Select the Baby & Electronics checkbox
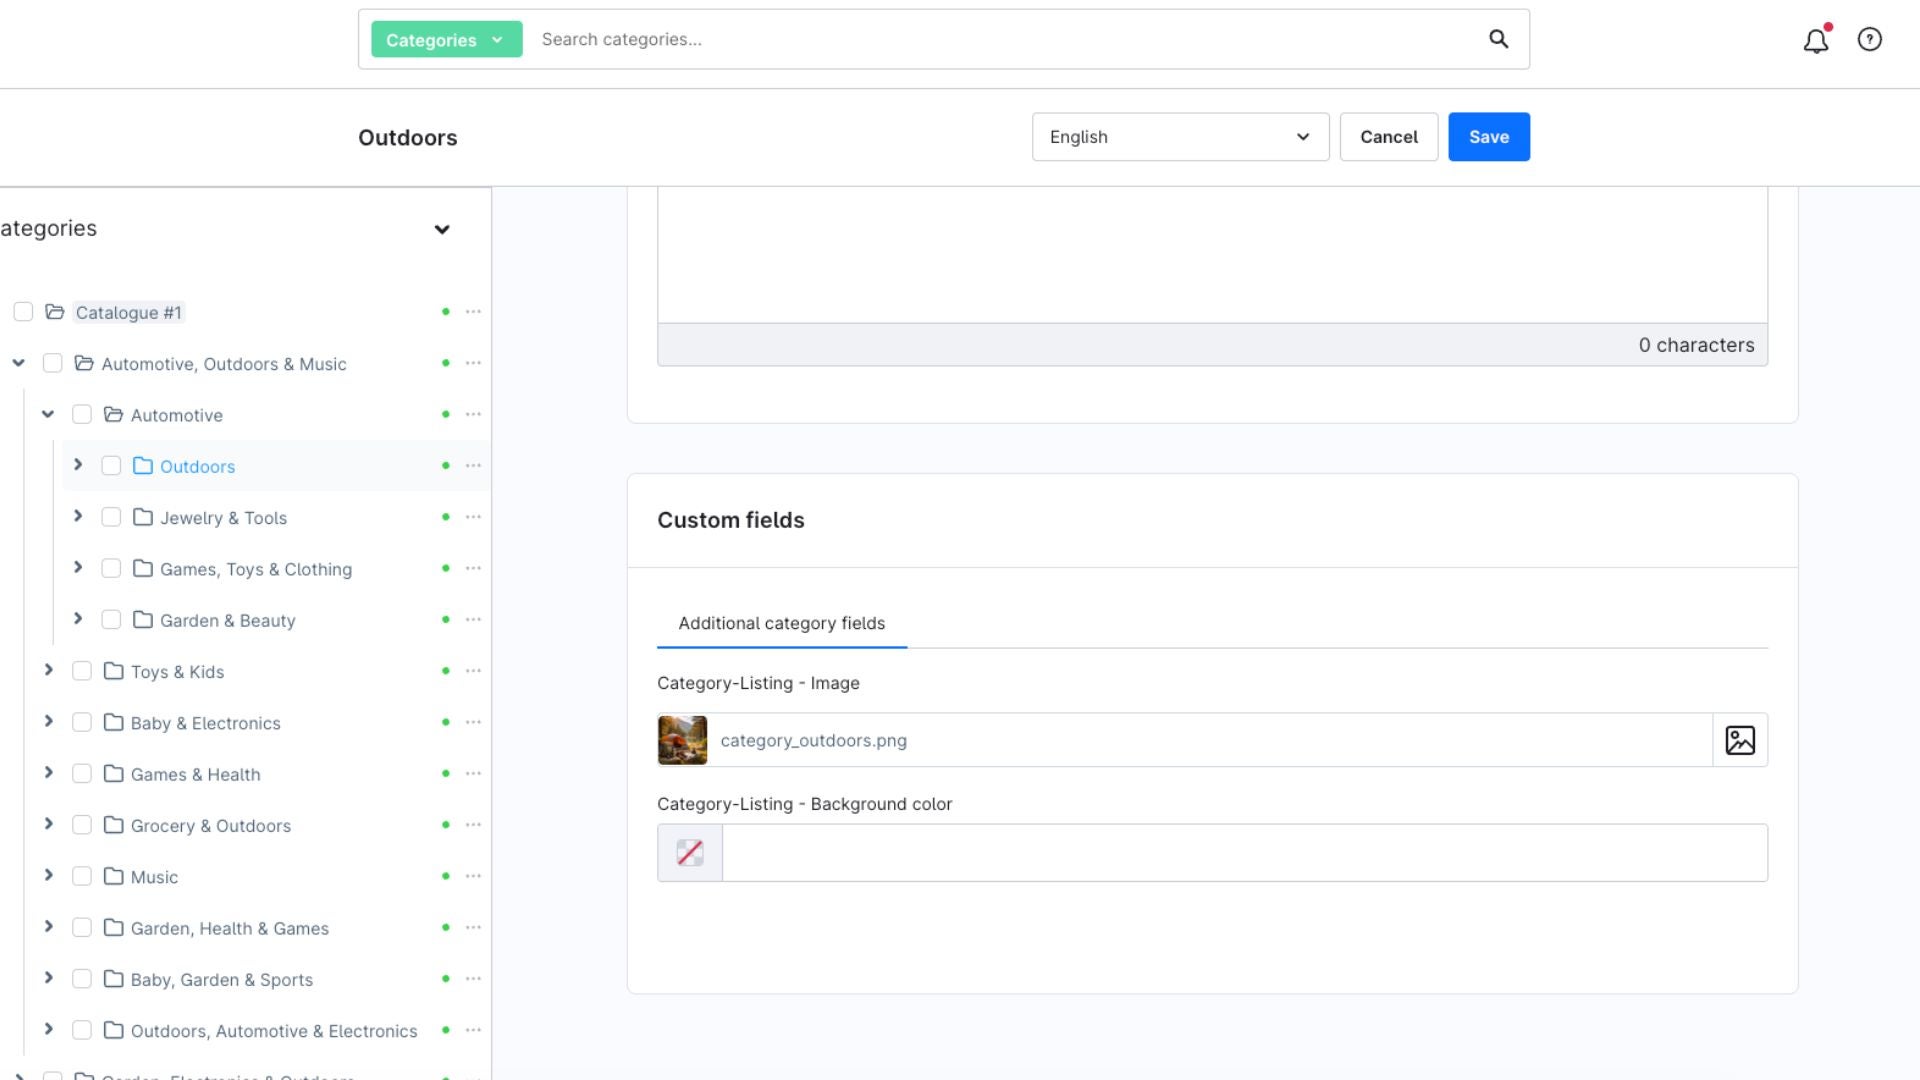Image resolution: width=1920 pixels, height=1080 pixels. (82, 722)
